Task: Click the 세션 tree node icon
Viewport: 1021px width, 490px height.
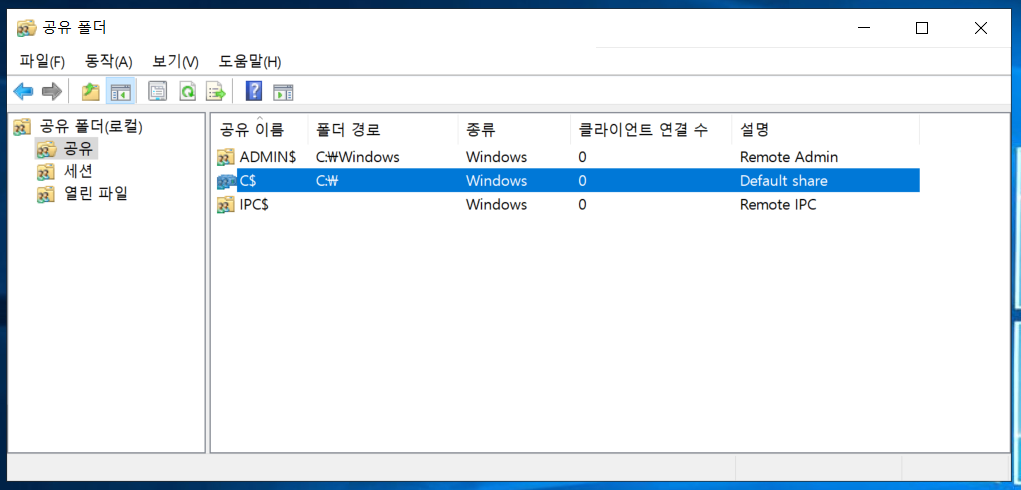Action: pos(46,172)
